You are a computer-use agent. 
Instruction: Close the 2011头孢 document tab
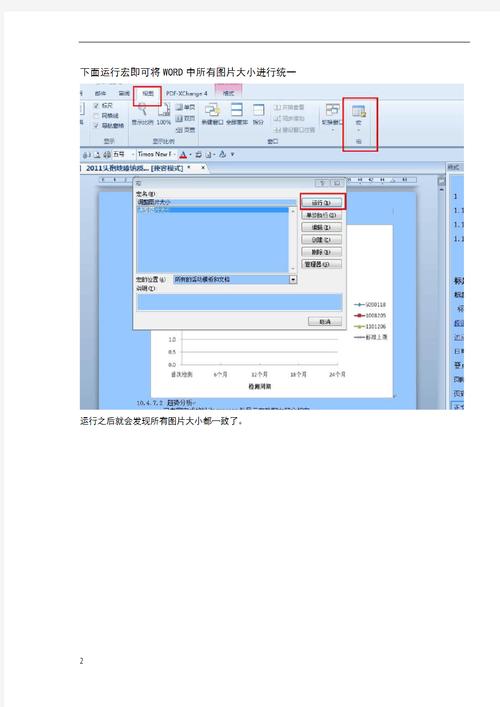click(x=203, y=167)
